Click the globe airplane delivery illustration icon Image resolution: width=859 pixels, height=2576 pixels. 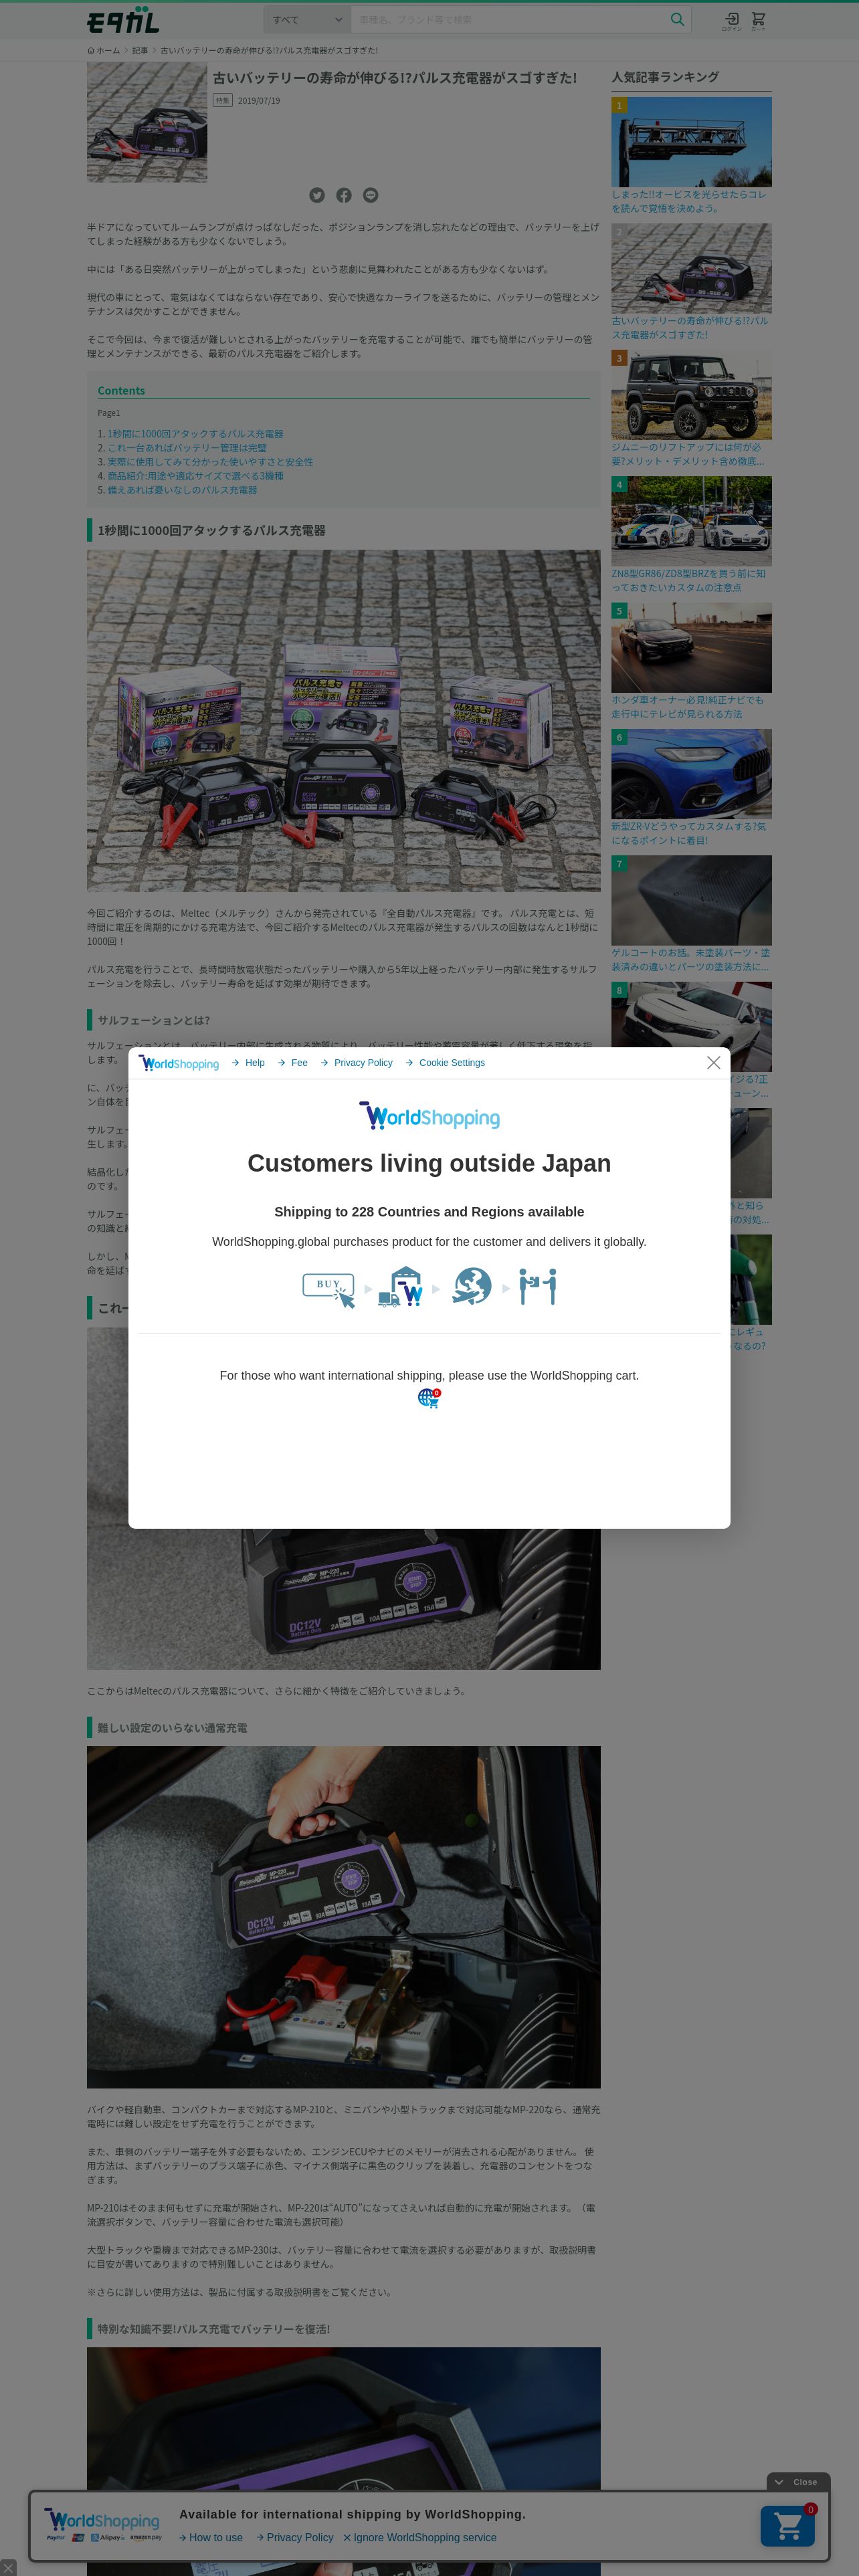(x=471, y=1287)
